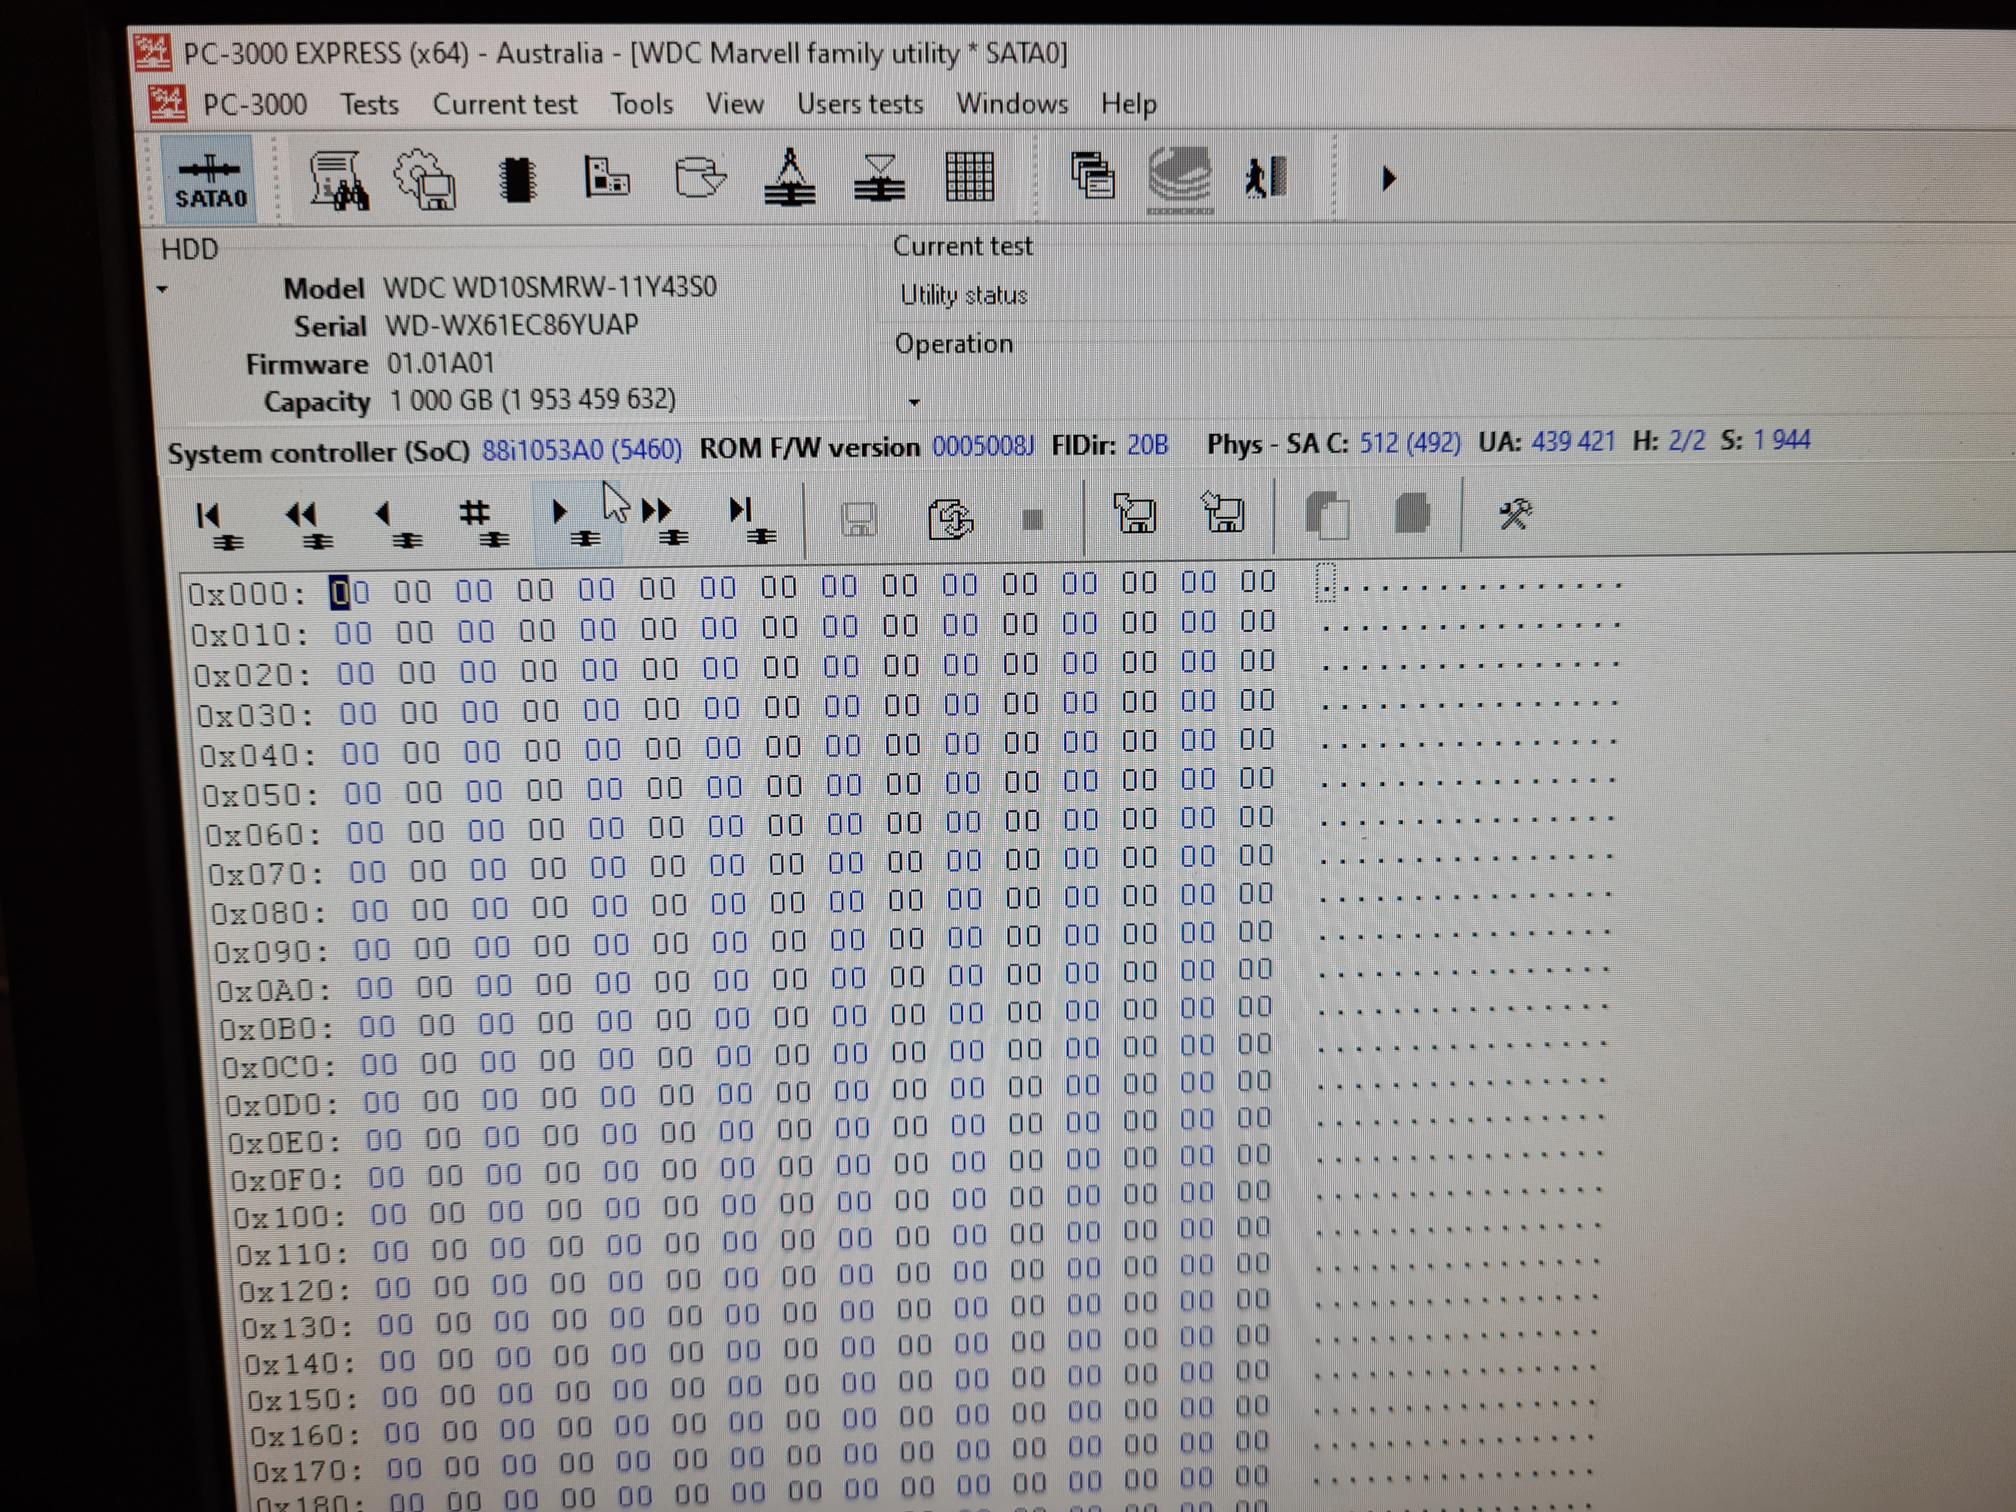
Task: Click the 0x080: offset label
Action: click(269, 914)
